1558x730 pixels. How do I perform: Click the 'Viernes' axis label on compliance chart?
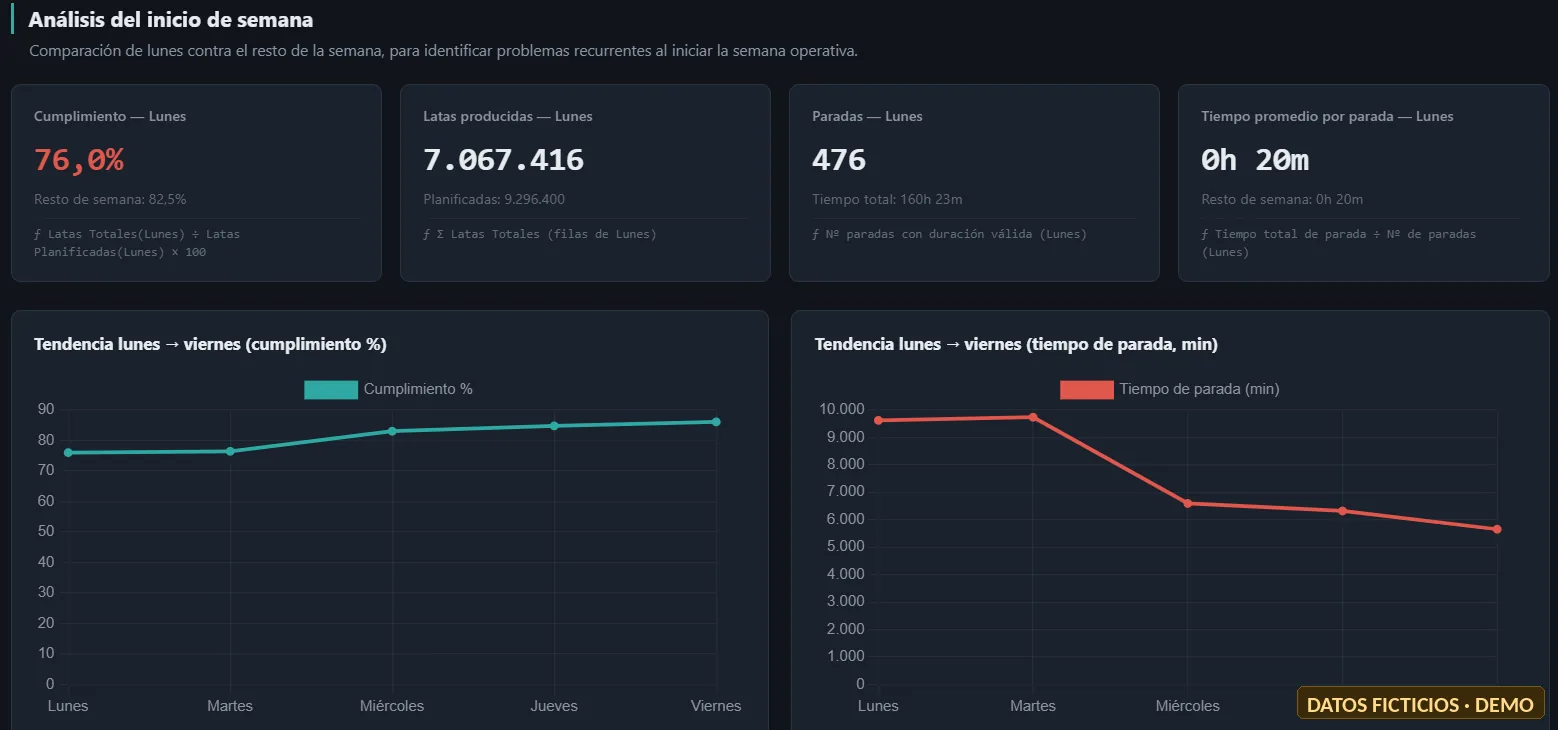coord(716,706)
